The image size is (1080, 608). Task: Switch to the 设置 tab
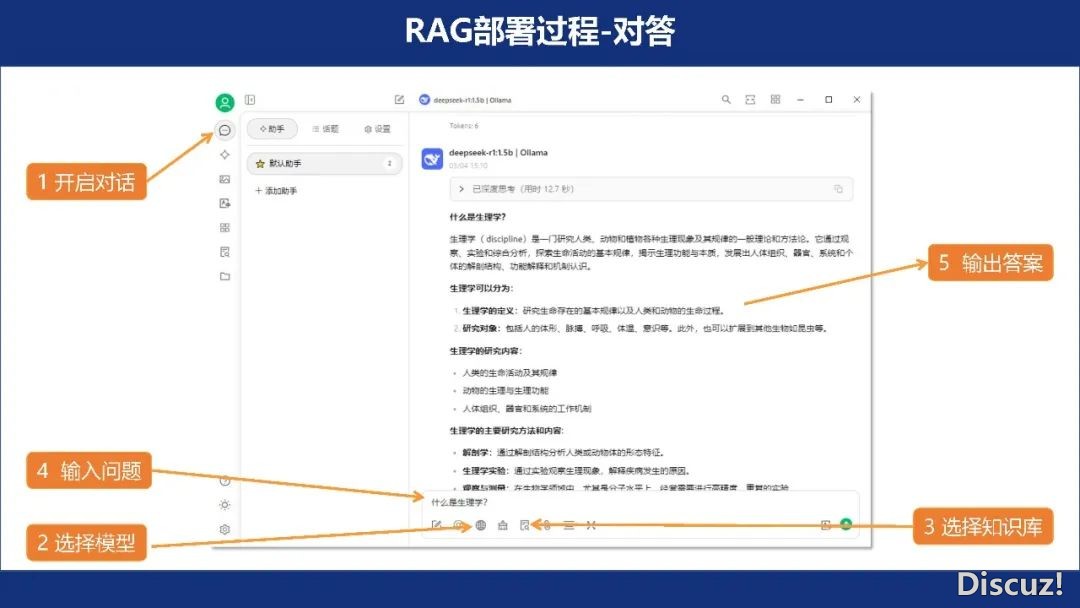377,129
